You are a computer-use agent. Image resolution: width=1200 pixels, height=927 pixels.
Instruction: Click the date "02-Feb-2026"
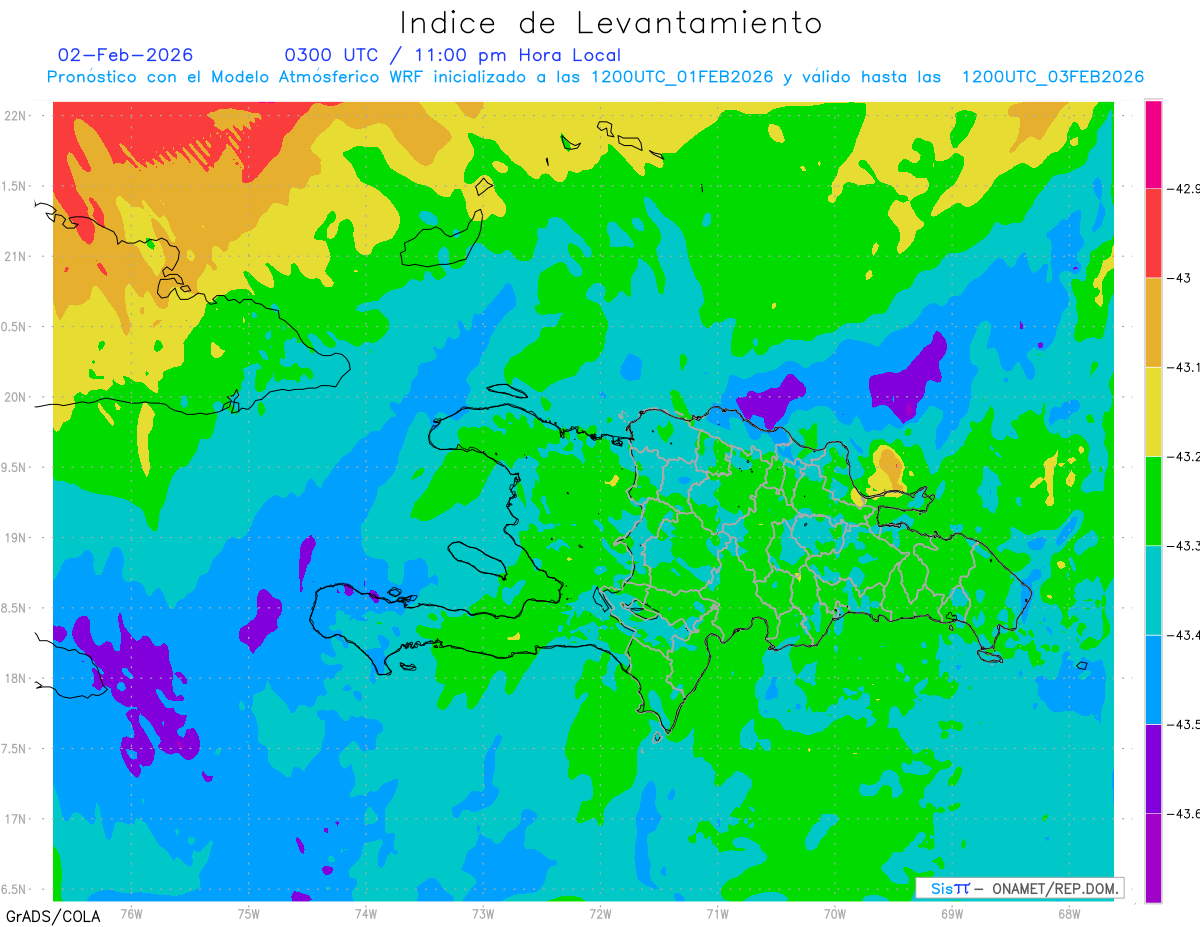tap(126, 55)
